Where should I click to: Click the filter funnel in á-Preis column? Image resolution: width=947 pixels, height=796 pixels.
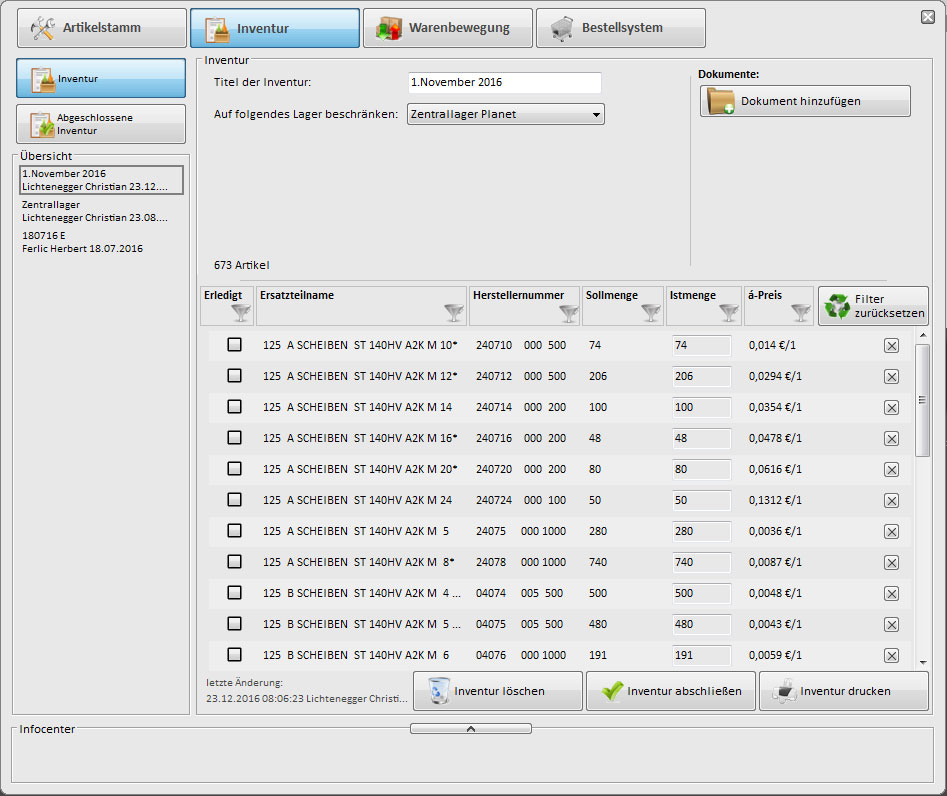(x=800, y=313)
